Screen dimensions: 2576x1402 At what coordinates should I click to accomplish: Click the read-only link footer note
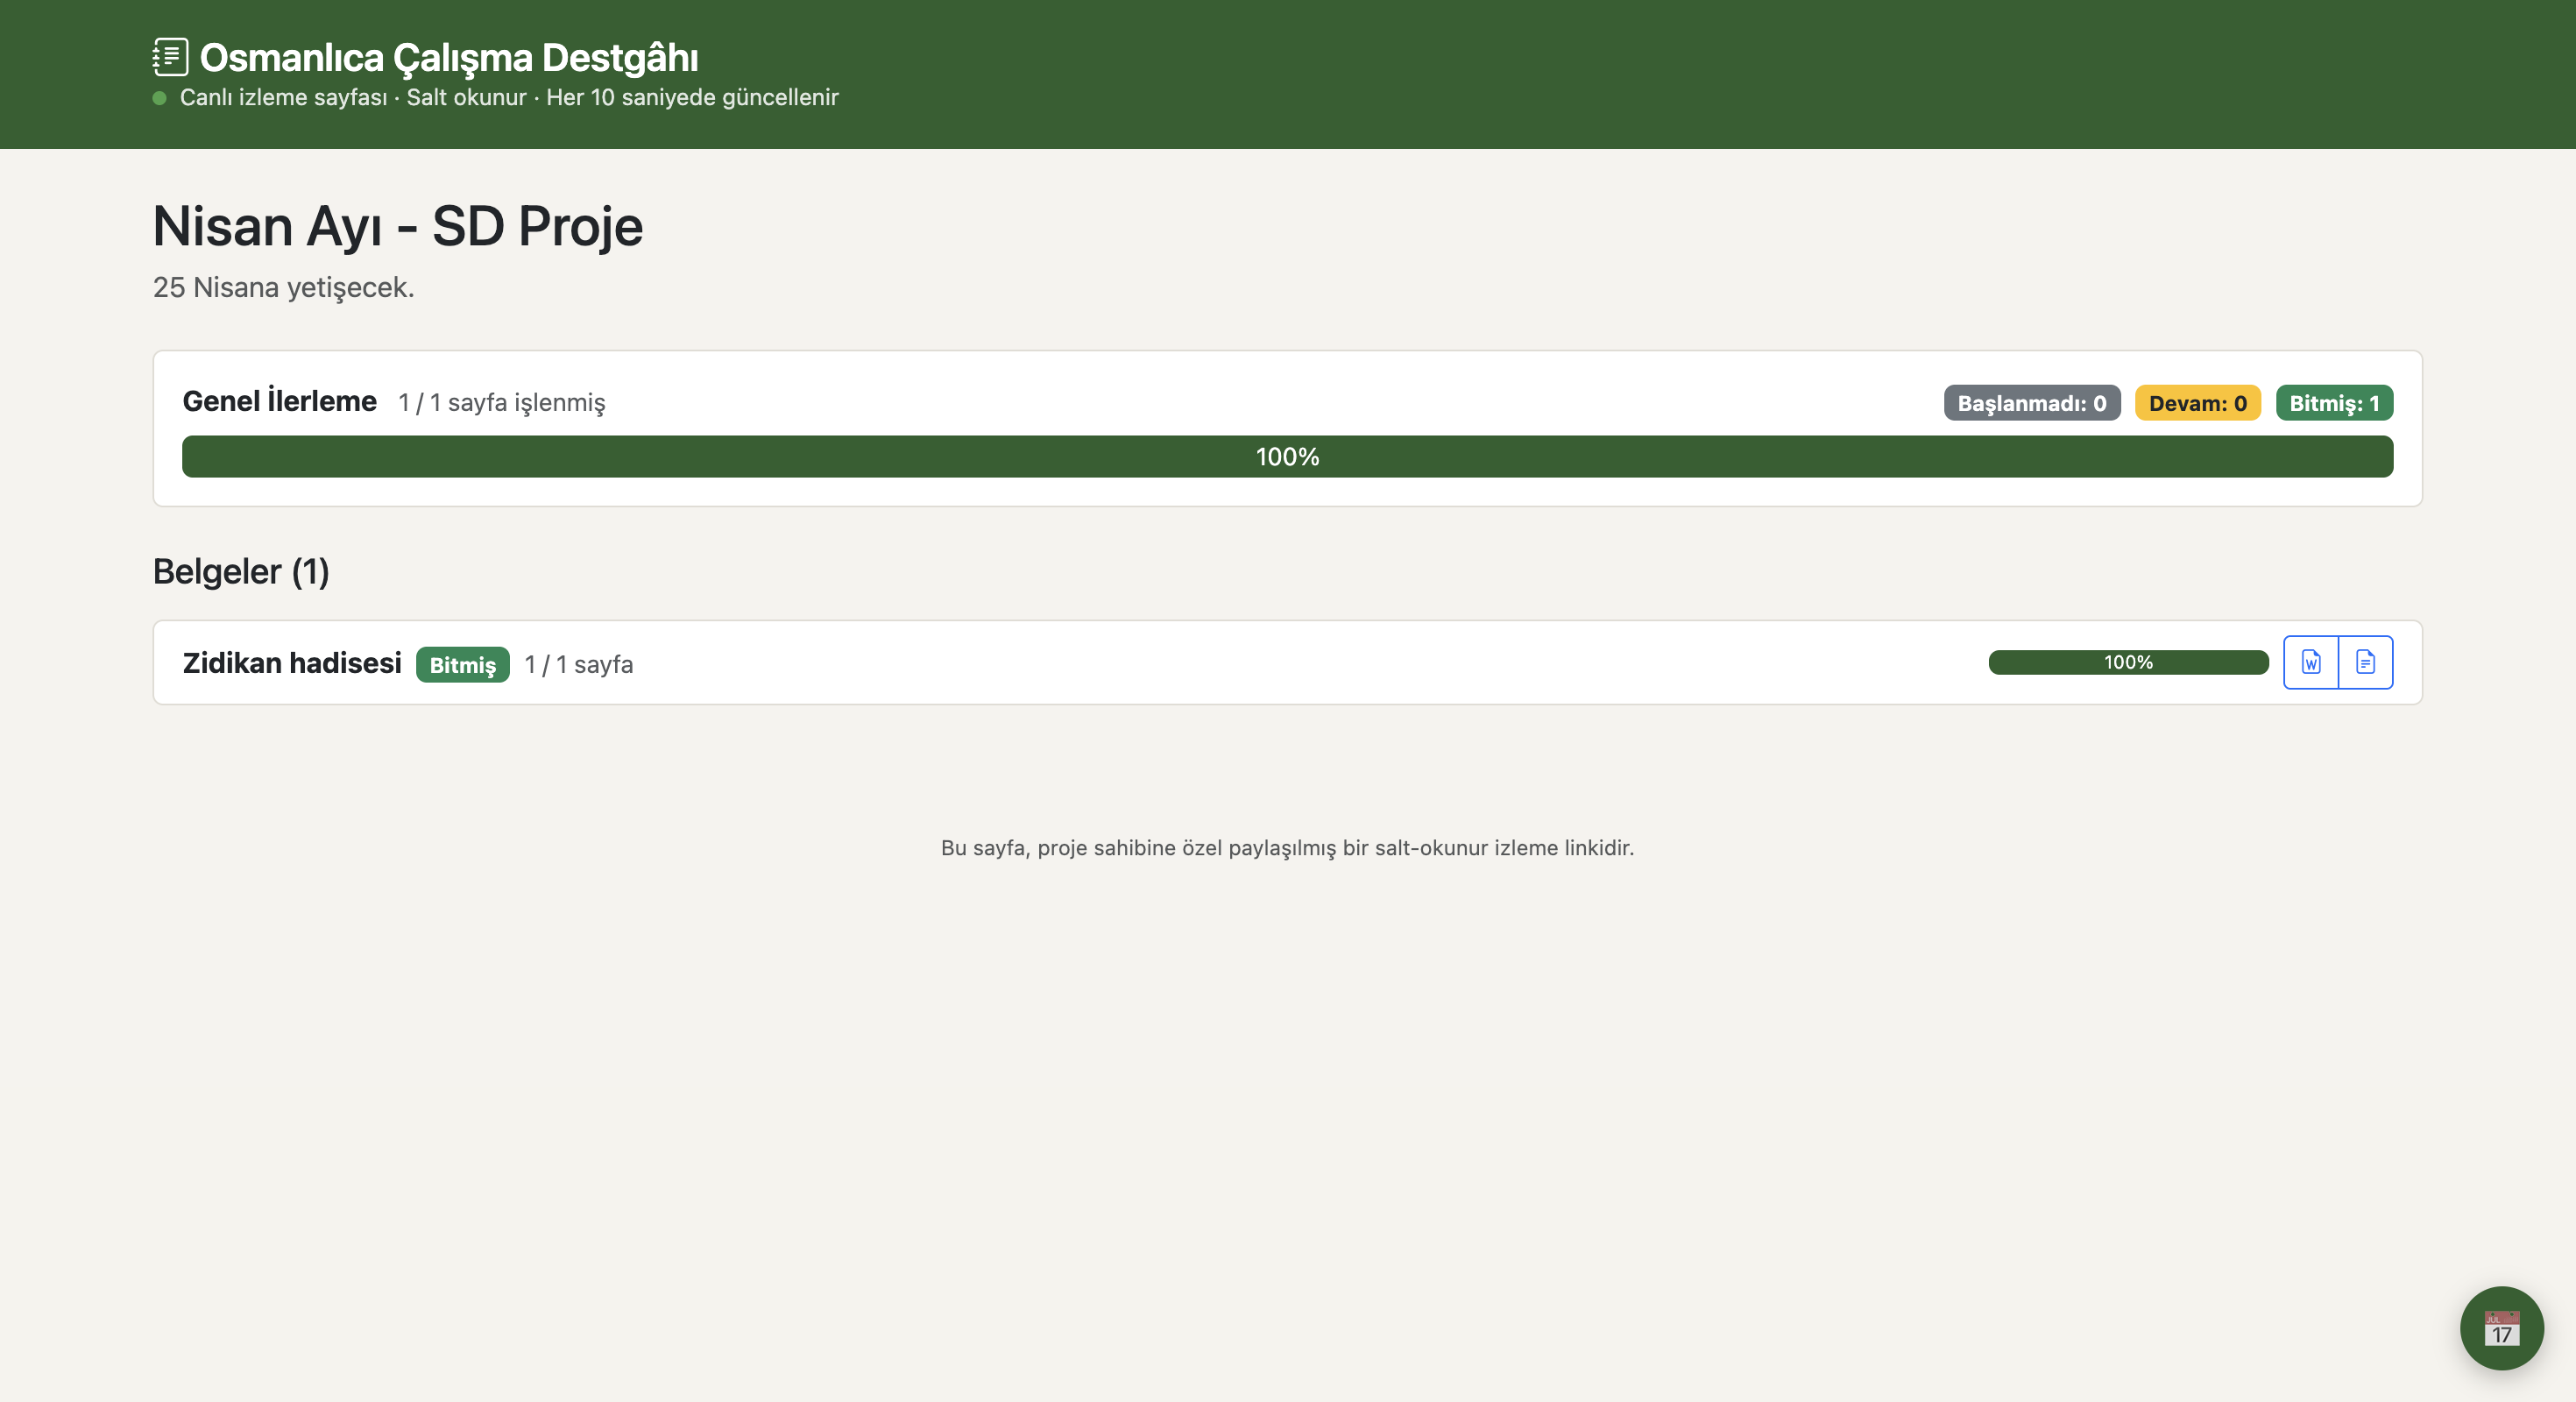coord(1287,847)
